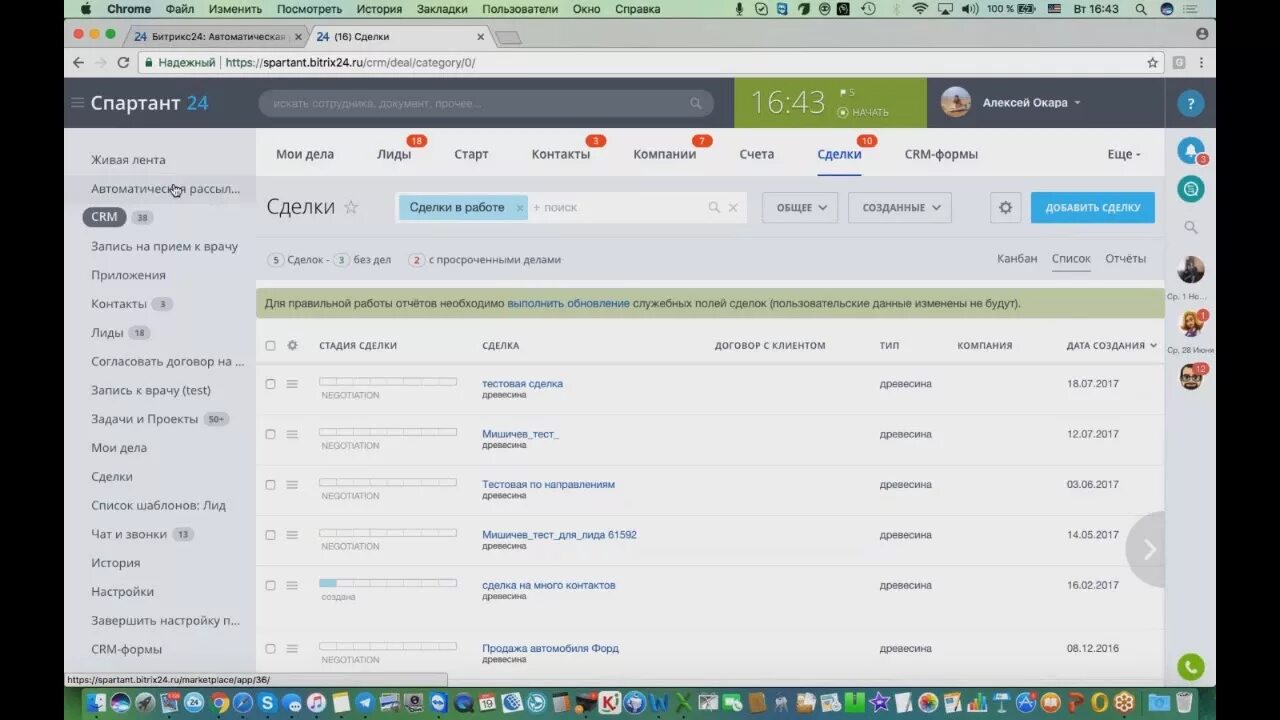
Task: Click the stage bar of тестовая сделка
Action: [388, 381]
